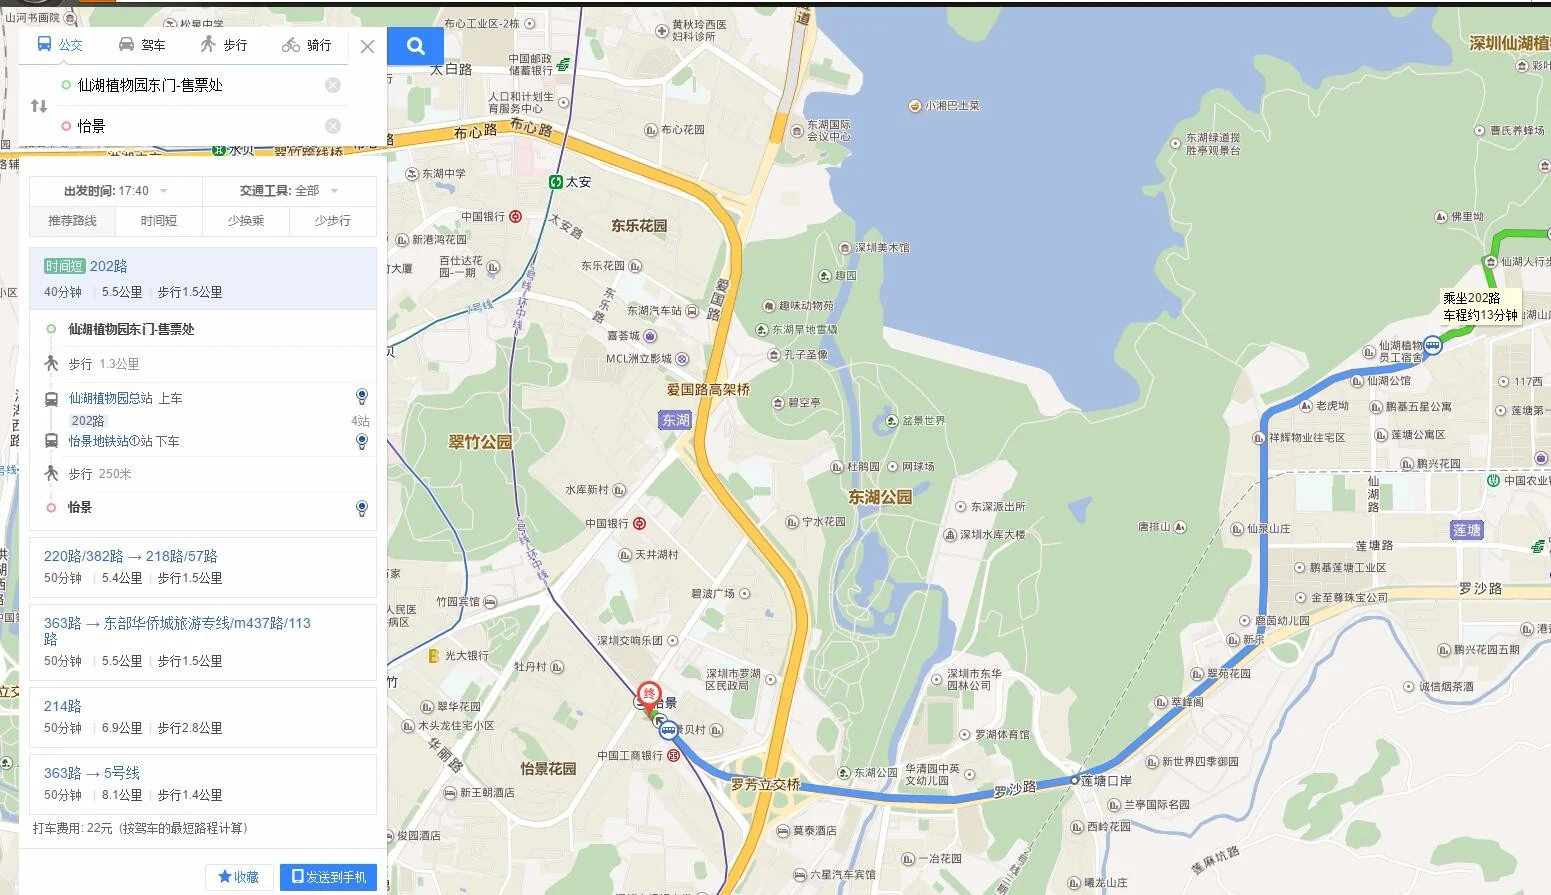This screenshot has height=895, width=1551.
Task: Click the 太安 metro station icon on map
Action: click(x=555, y=182)
